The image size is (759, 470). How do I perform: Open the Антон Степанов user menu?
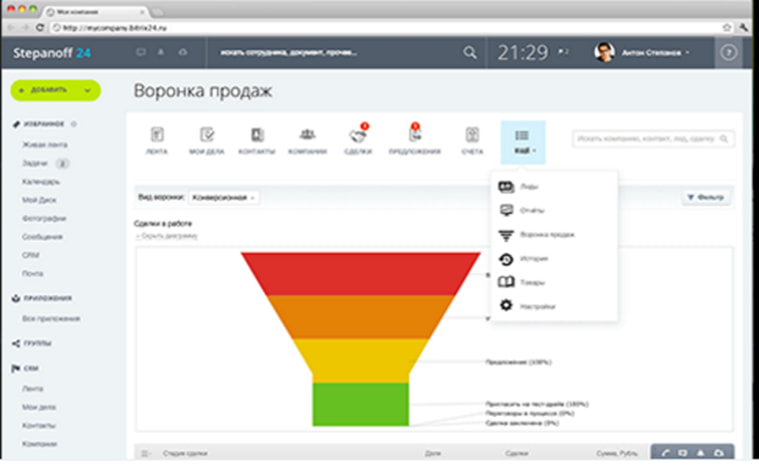click(655, 52)
